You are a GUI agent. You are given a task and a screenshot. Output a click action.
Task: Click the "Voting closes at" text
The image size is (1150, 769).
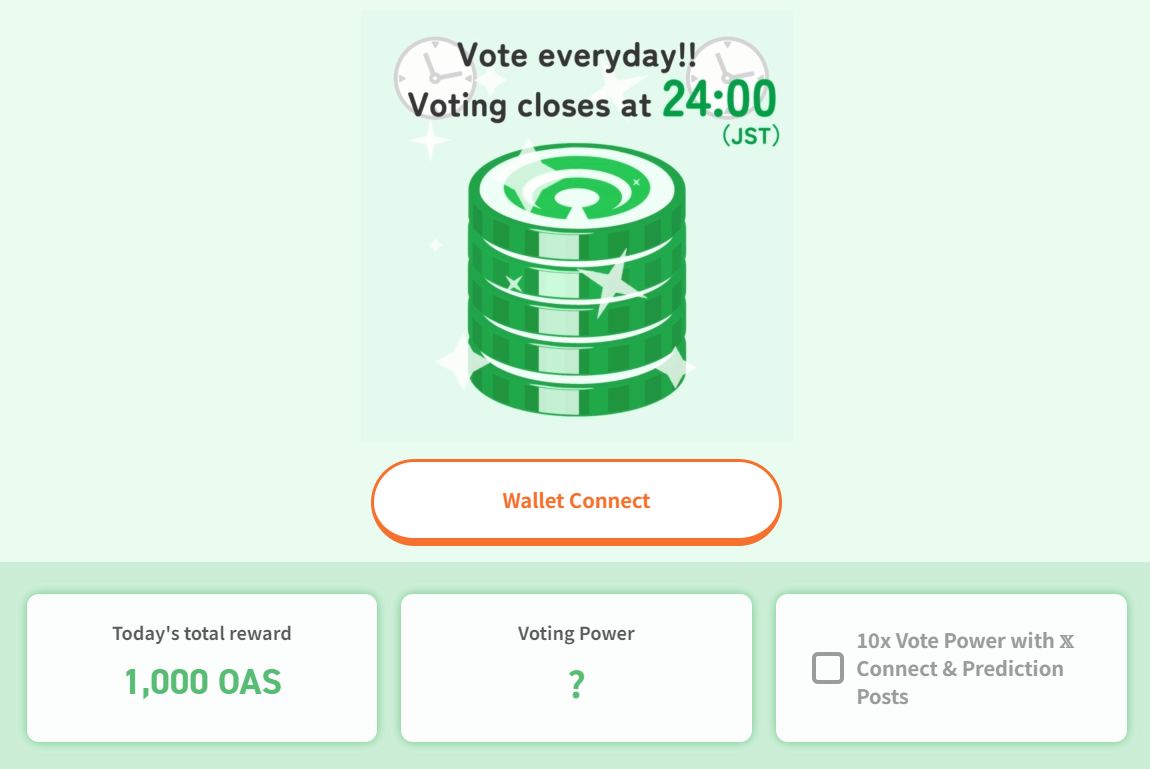click(x=529, y=104)
